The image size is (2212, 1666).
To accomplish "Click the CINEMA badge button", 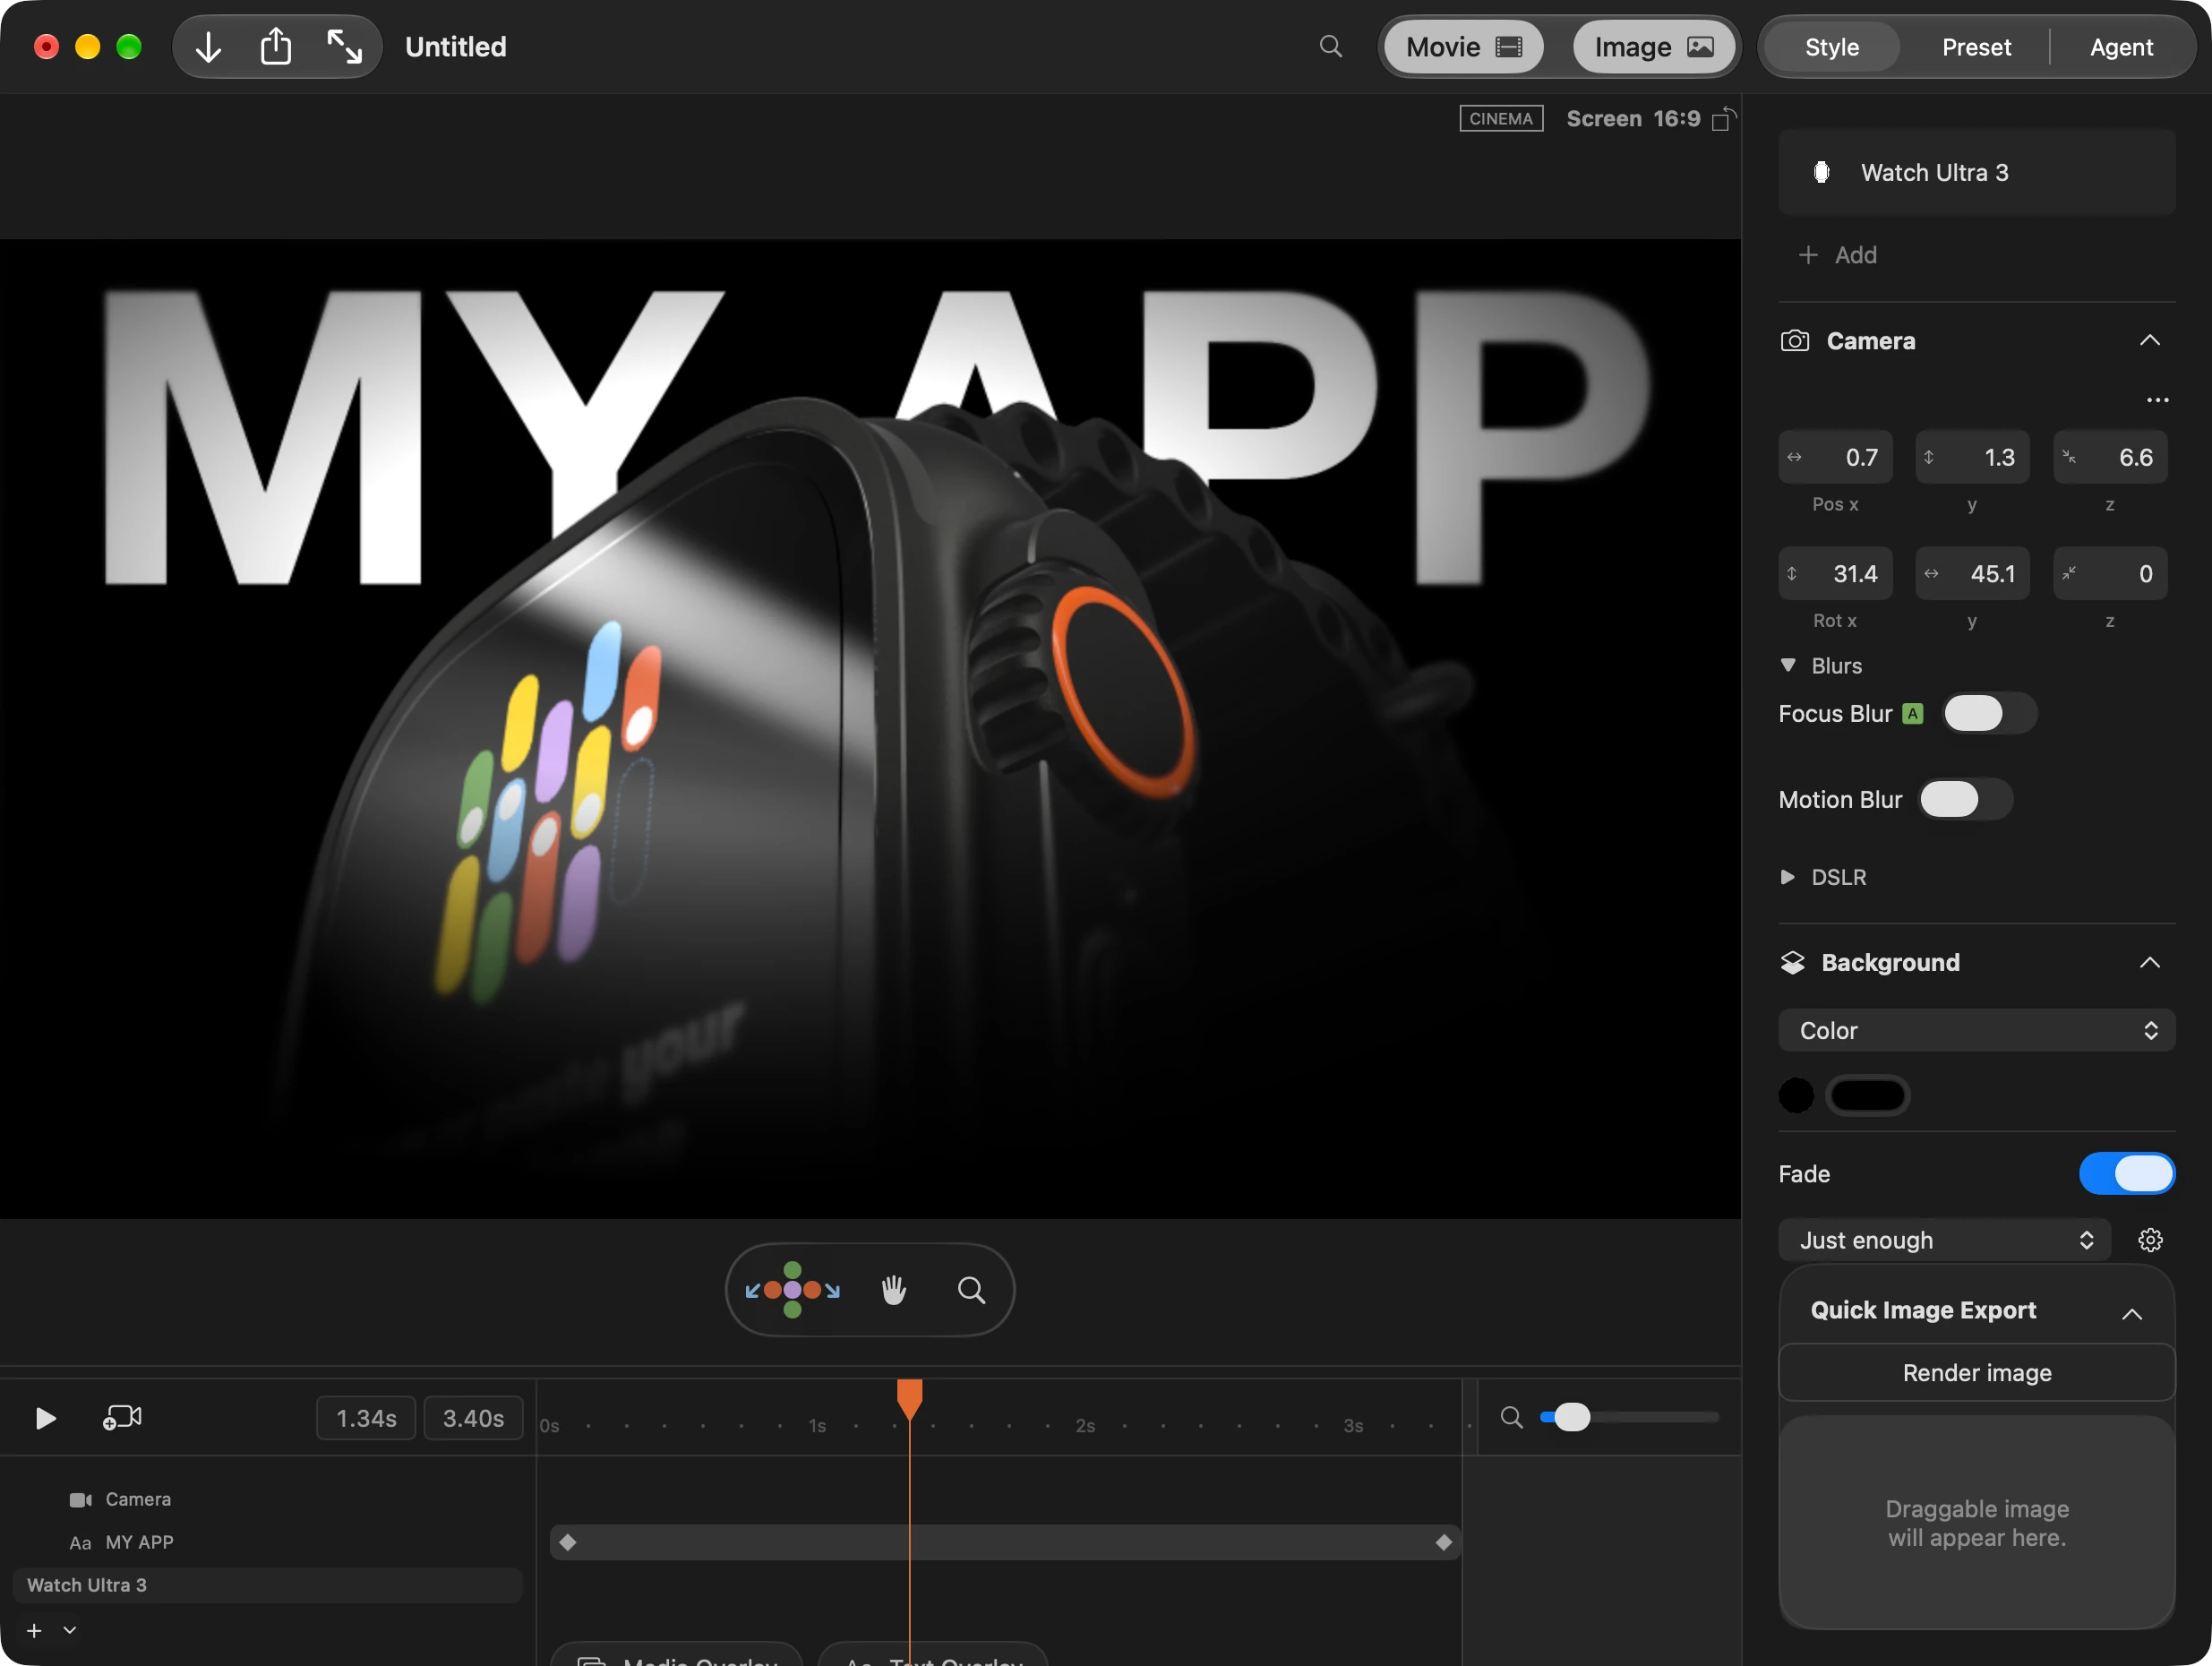I will pos(1500,119).
